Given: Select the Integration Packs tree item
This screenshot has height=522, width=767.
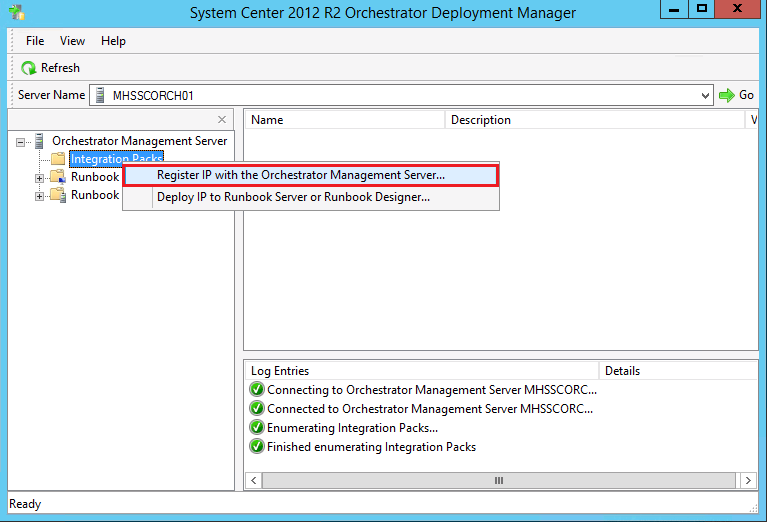Looking at the screenshot, I should [x=116, y=159].
